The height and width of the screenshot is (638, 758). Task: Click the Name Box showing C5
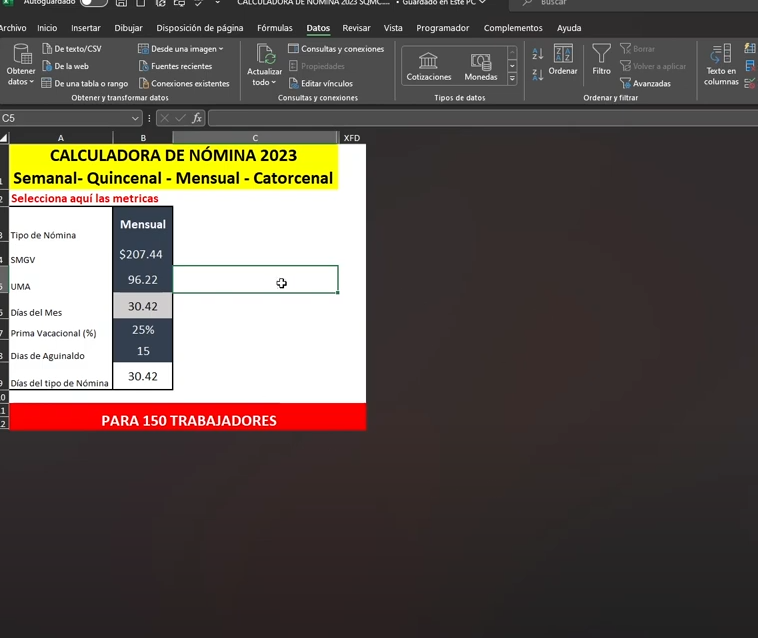64,118
